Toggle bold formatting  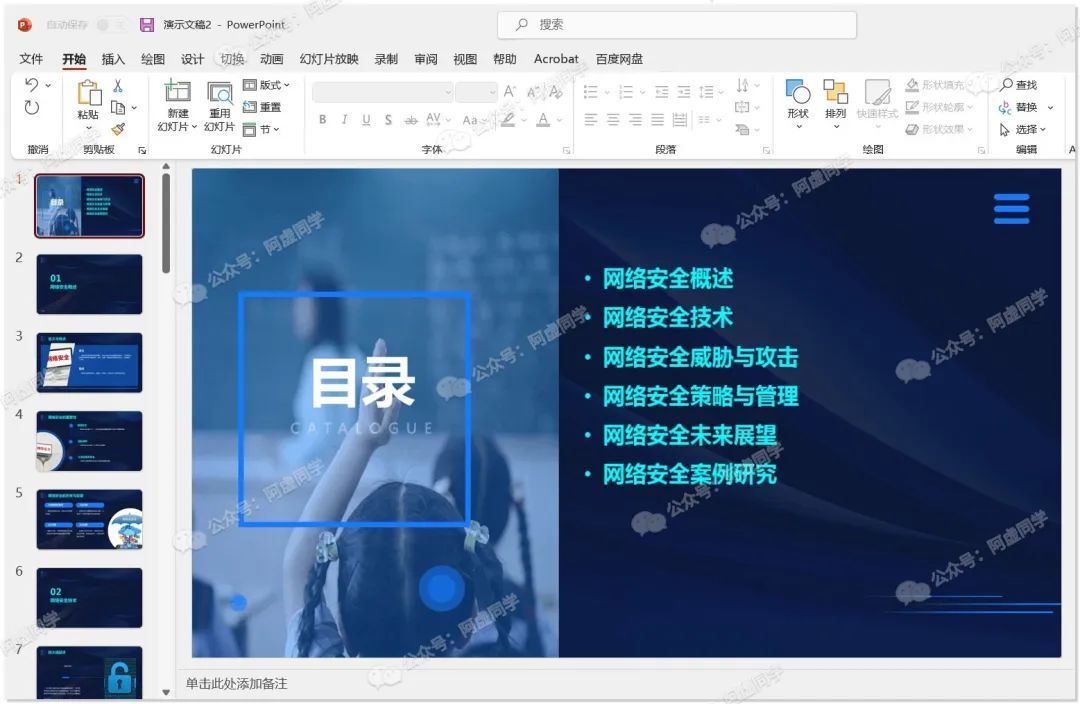pyautogui.click(x=322, y=120)
